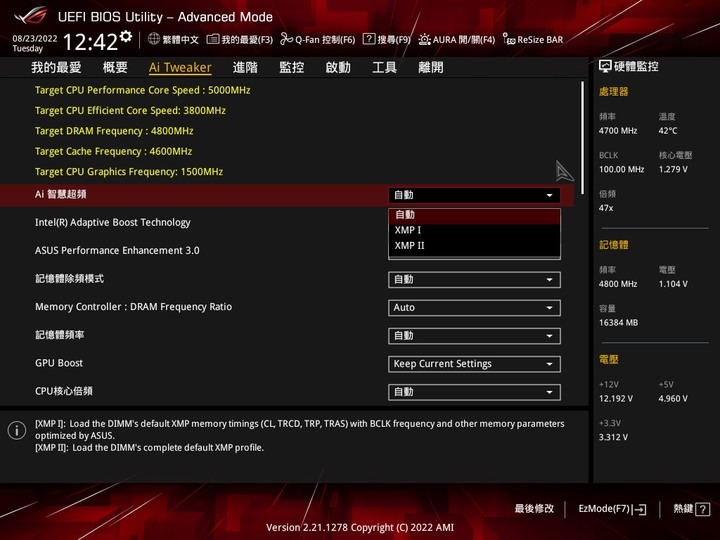Click 最後修改 button
Image resolution: width=720 pixels, height=540 pixels.
[x=534, y=509]
